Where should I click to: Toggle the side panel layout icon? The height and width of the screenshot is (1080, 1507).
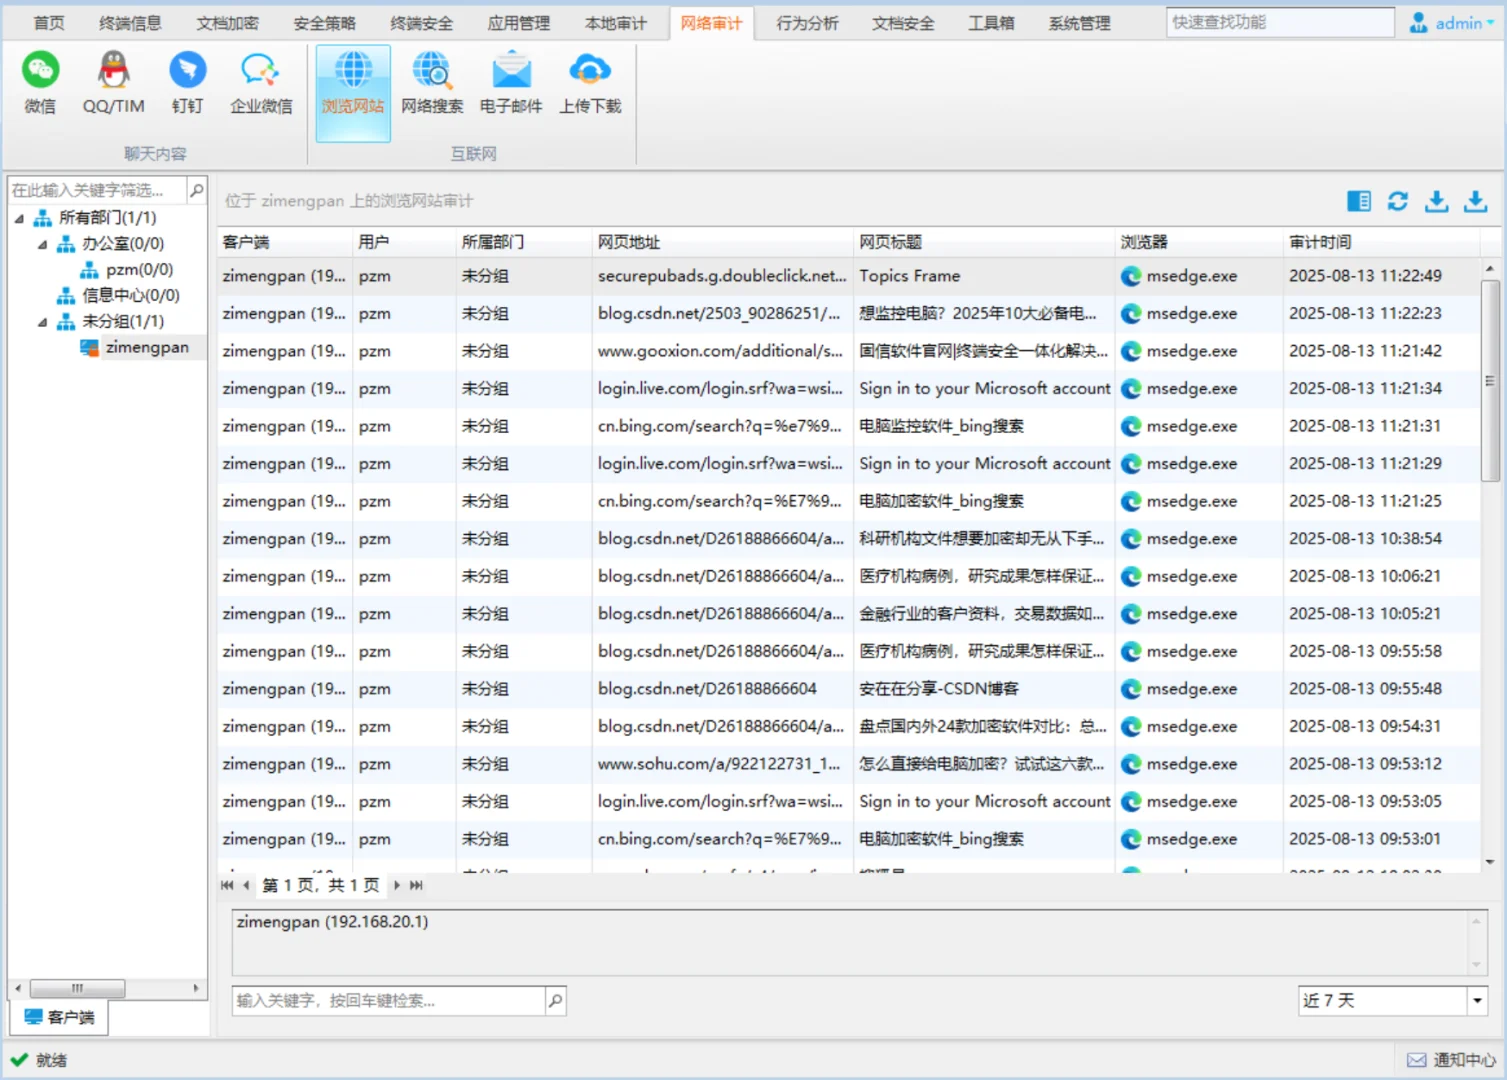pyautogui.click(x=1359, y=201)
